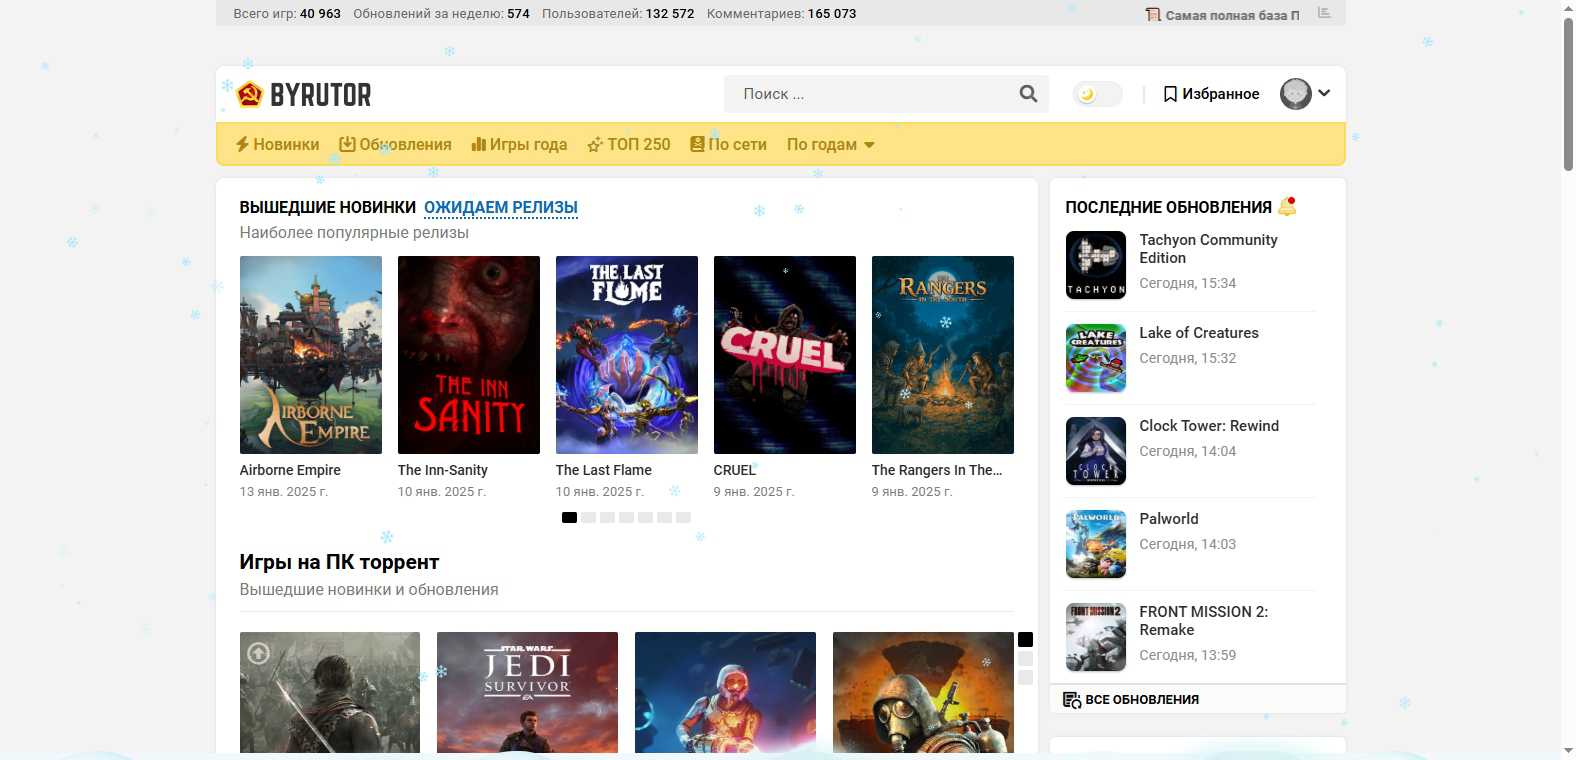Screen dimensions: 1576x760
Task: Open the ТОП 250 page
Action: click(628, 145)
